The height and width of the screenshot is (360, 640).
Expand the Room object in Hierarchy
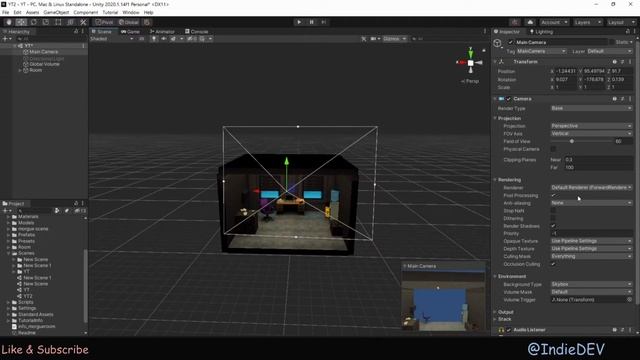click(x=20, y=70)
